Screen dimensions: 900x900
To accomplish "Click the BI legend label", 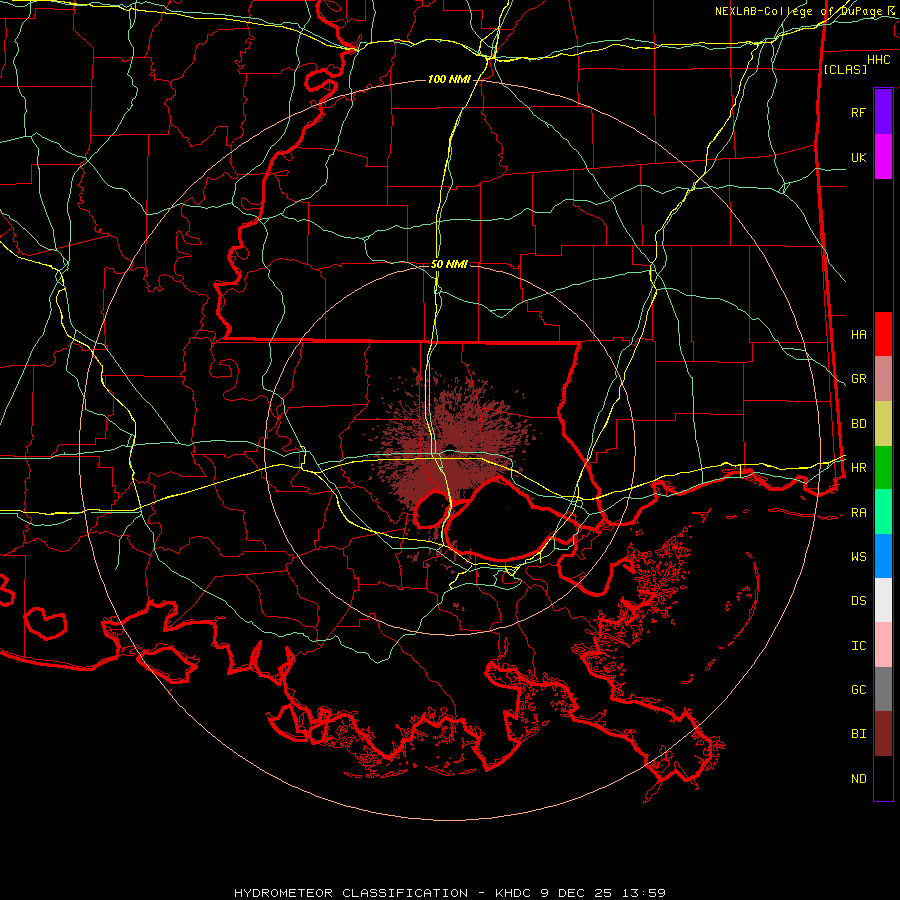I will tap(859, 734).
